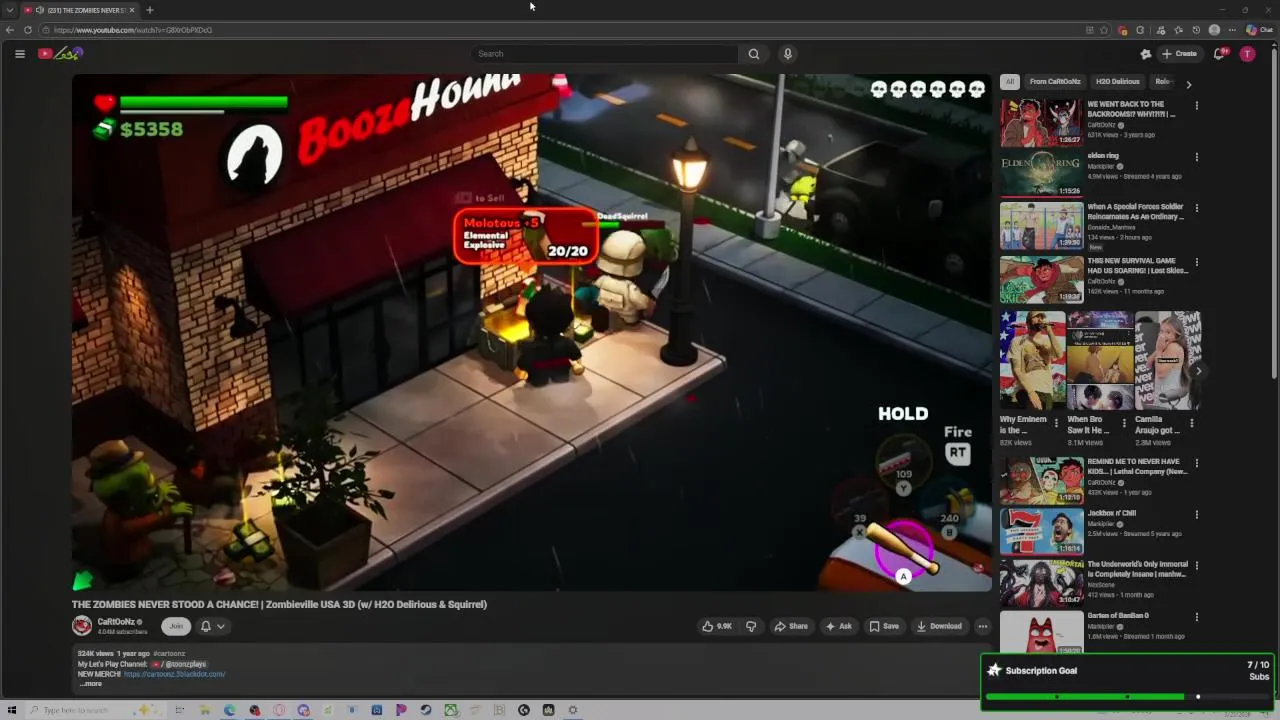This screenshot has height=720, width=1280.
Task: Join the CaRtOoNz channel membership
Action: 176,626
